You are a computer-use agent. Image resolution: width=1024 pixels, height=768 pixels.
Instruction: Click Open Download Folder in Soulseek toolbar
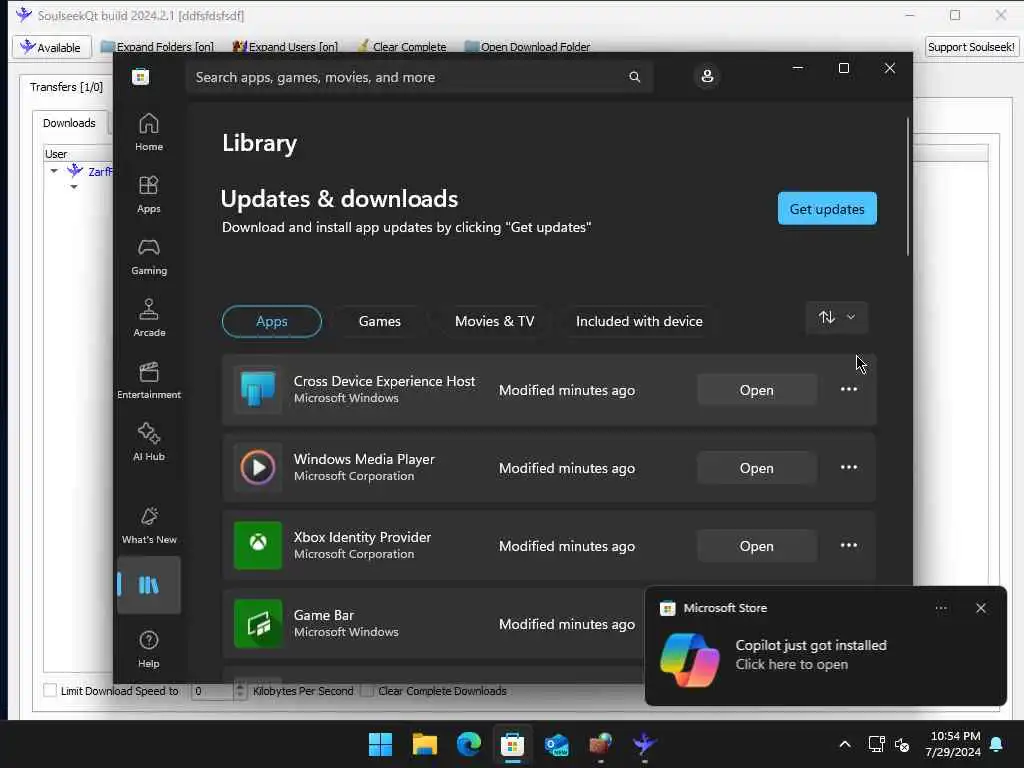528,47
